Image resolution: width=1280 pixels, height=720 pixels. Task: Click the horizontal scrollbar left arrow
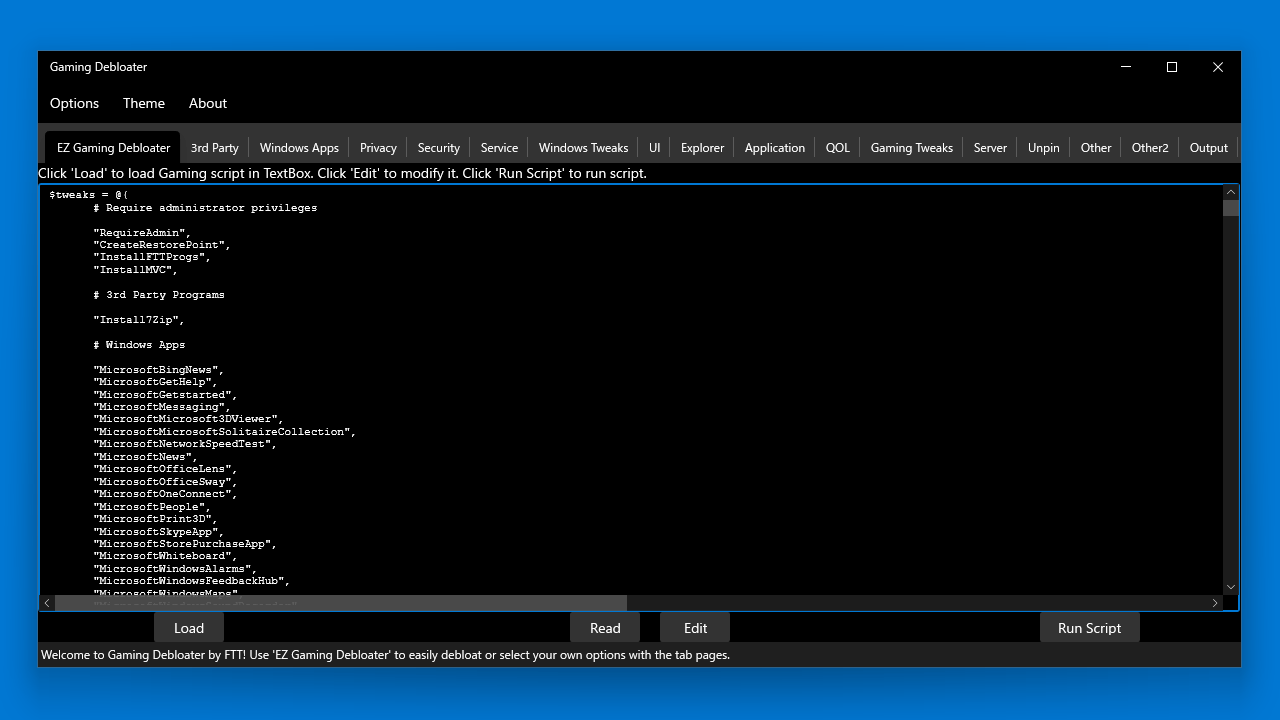tap(47, 603)
